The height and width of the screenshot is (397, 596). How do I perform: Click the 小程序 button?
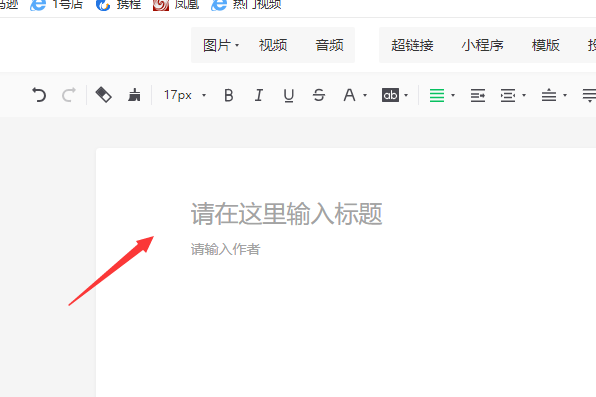point(482,45)
